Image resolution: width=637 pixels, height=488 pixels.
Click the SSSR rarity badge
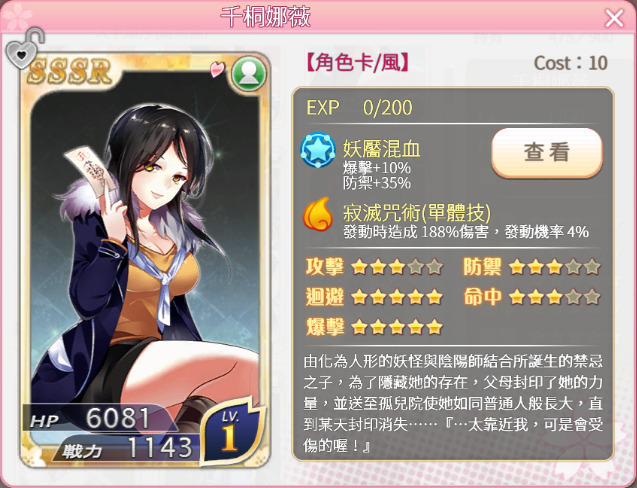tap(69, 71)
